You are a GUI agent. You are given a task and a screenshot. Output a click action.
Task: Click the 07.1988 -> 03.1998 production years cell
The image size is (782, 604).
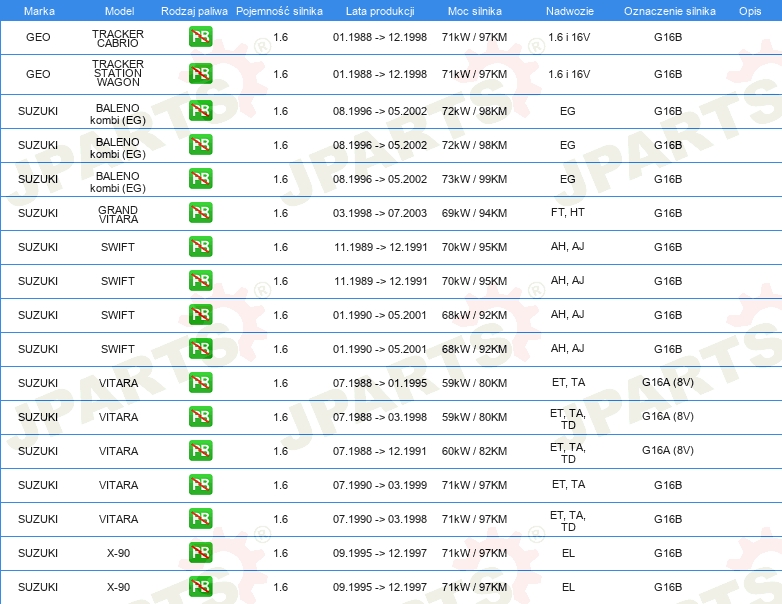pos(380,417)
